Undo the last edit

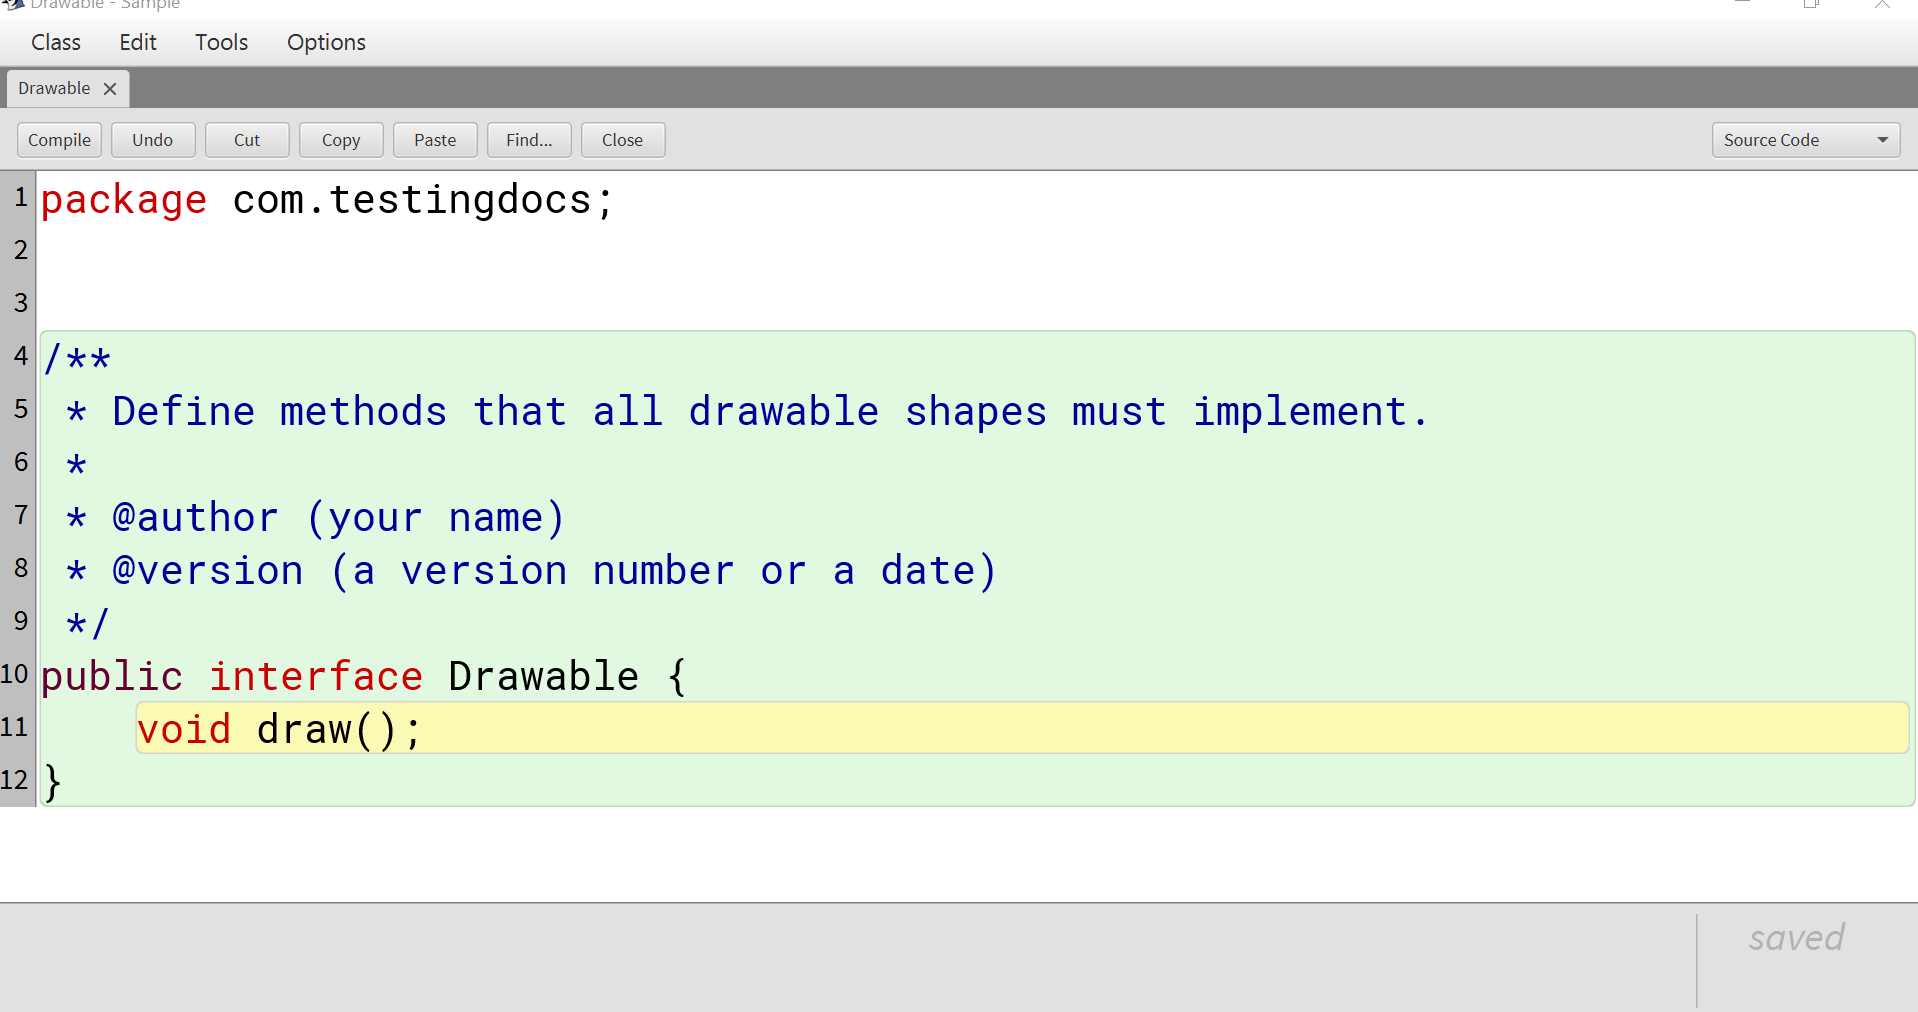(x=152, y=139)
